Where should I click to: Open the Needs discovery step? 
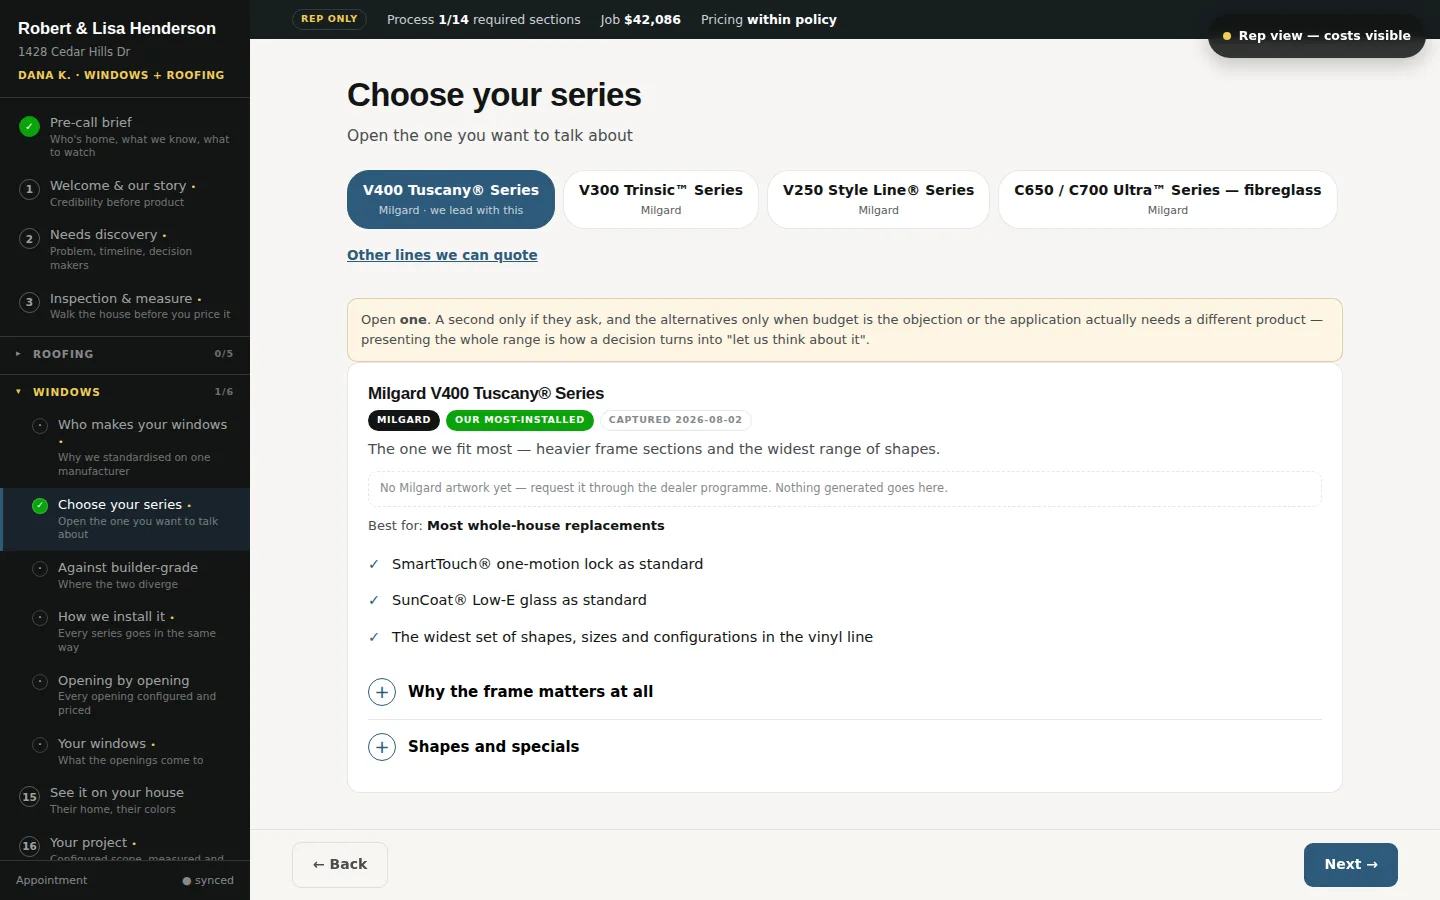tap(125, 249)
